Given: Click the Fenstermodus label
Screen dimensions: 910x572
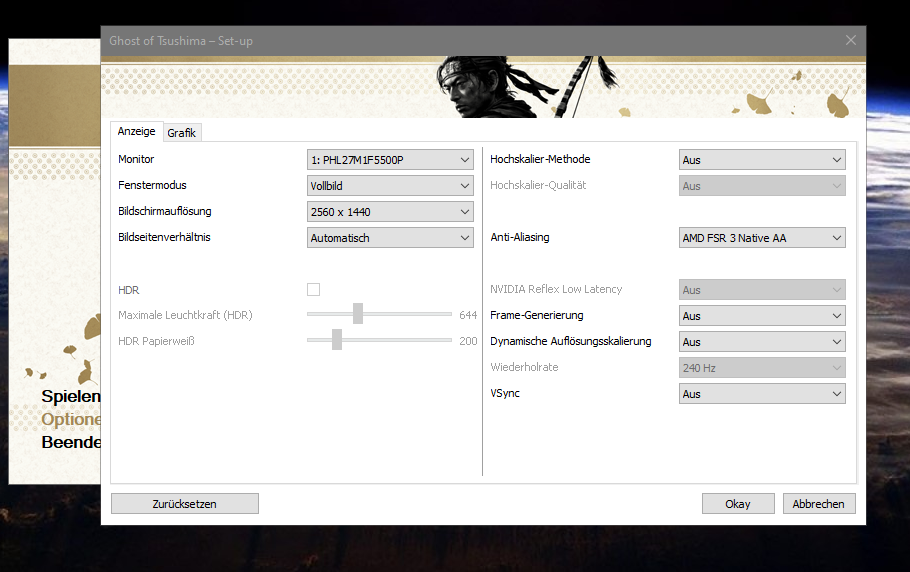Looking at the screenshot, I should tap(152, 185).
